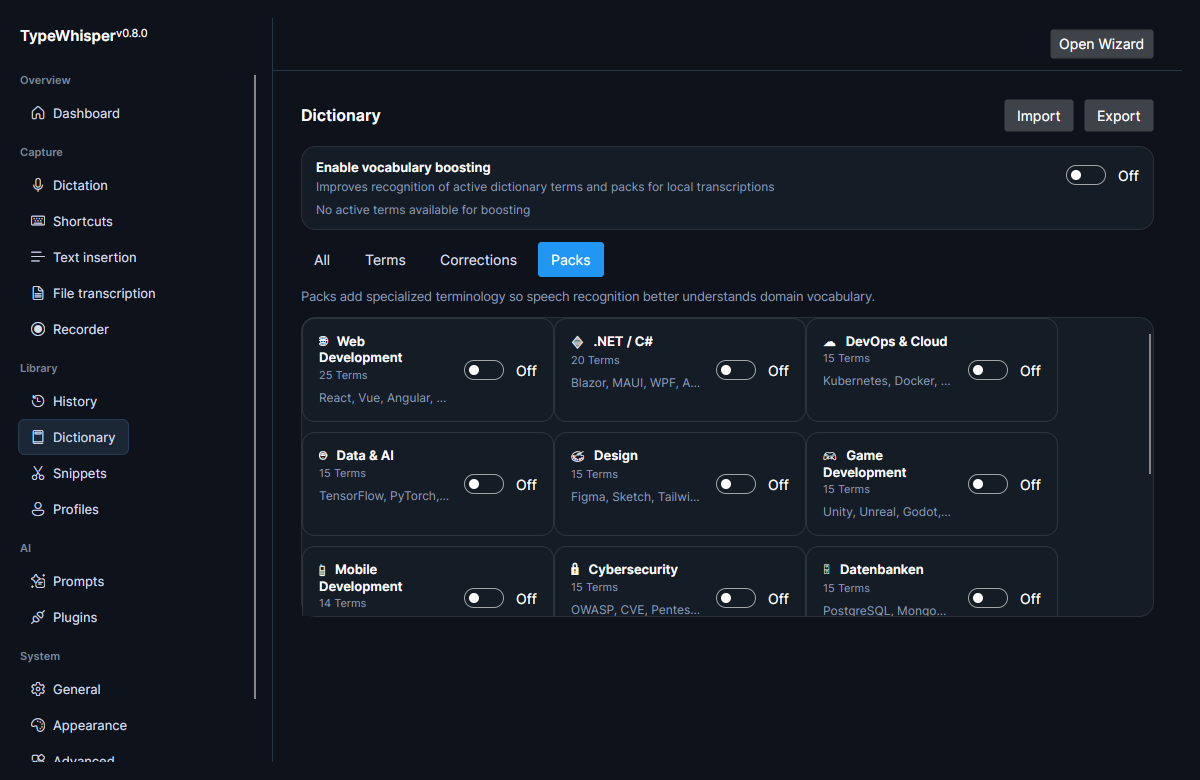Open the Snippets page in sidebar
The width and height of the screenshot is (1200, 780).
pos(69,473)
